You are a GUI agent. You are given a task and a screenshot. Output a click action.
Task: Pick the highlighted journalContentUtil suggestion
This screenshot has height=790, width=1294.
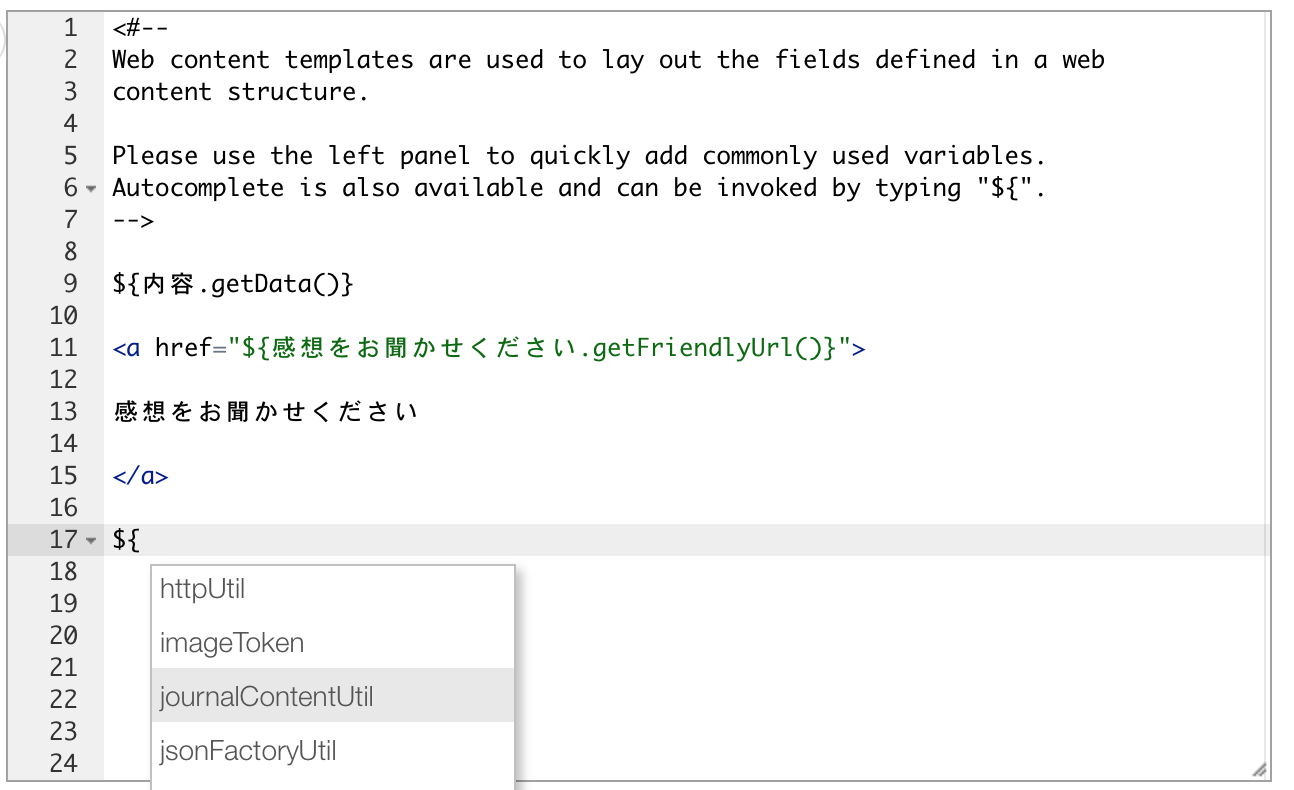(x=266, y=696)
